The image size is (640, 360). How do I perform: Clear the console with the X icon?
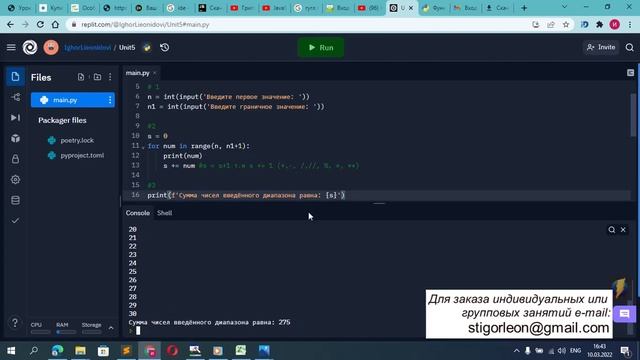tap(623, 230)
